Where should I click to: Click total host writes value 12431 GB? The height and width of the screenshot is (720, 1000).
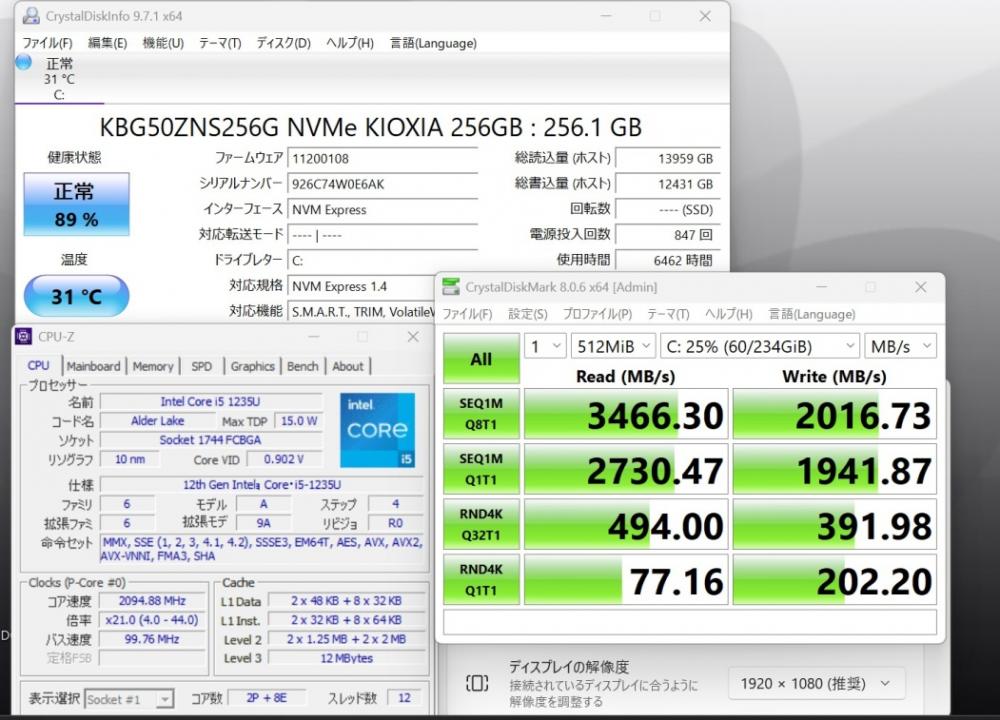click(x=668, y=184)
